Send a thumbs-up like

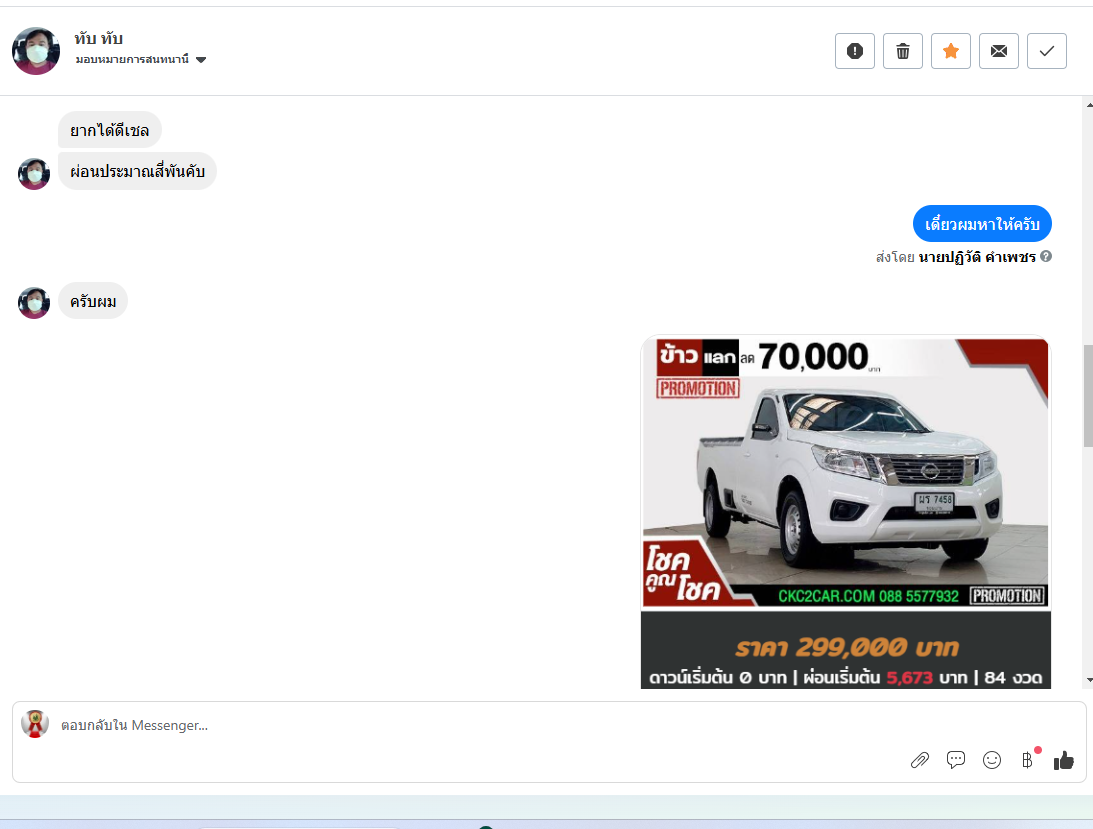coord(1064,760)
